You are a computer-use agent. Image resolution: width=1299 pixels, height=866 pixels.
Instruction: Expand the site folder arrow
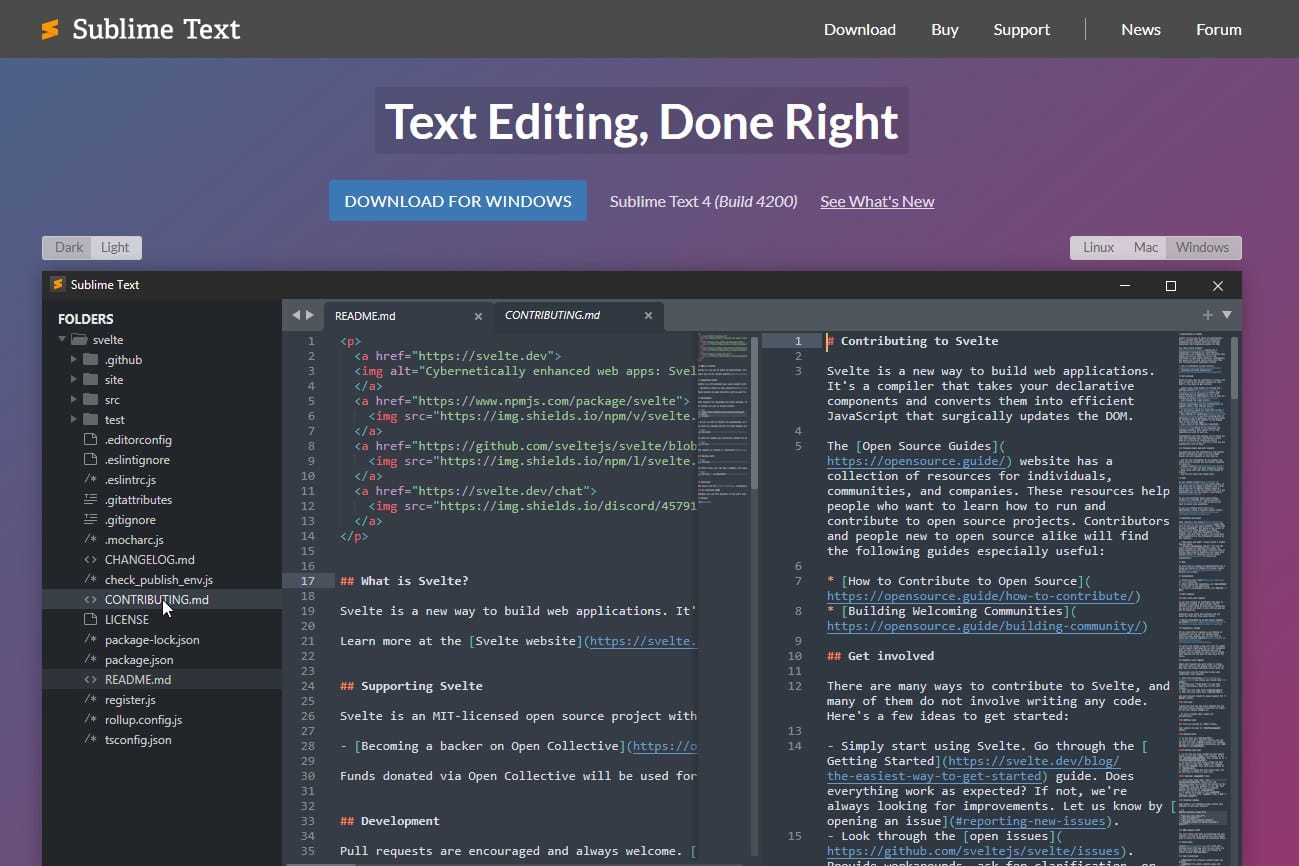coord(74,380)
